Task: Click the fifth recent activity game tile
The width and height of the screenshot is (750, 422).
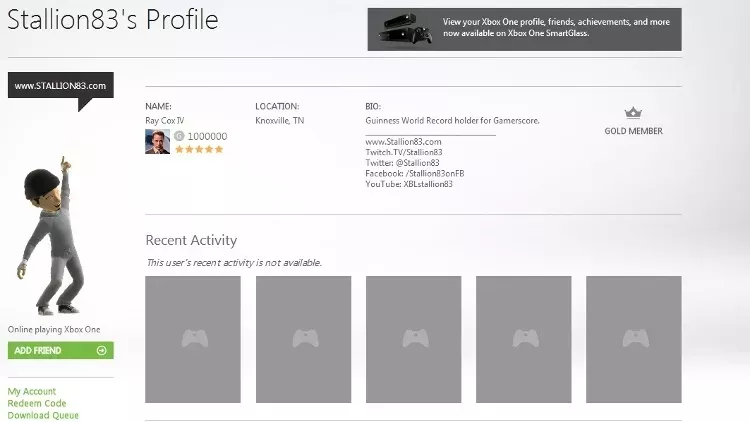Action: click(x=634, y=339)
